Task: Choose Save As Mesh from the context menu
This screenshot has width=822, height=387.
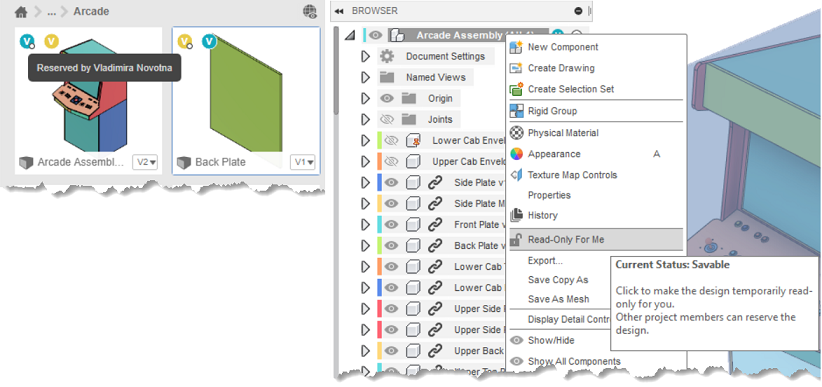Action: (x=558, y=299)
